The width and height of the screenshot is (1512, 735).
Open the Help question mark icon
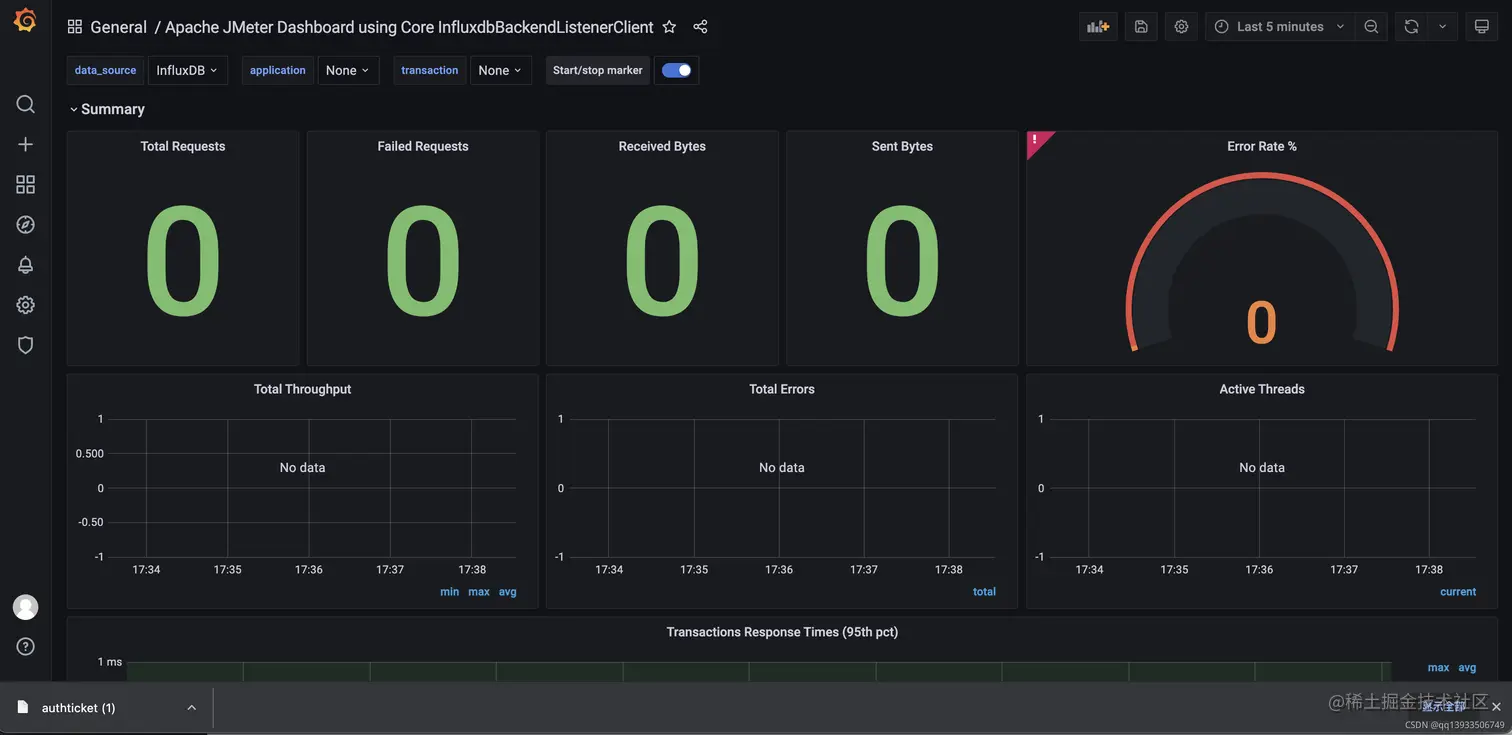coord(26,646)
